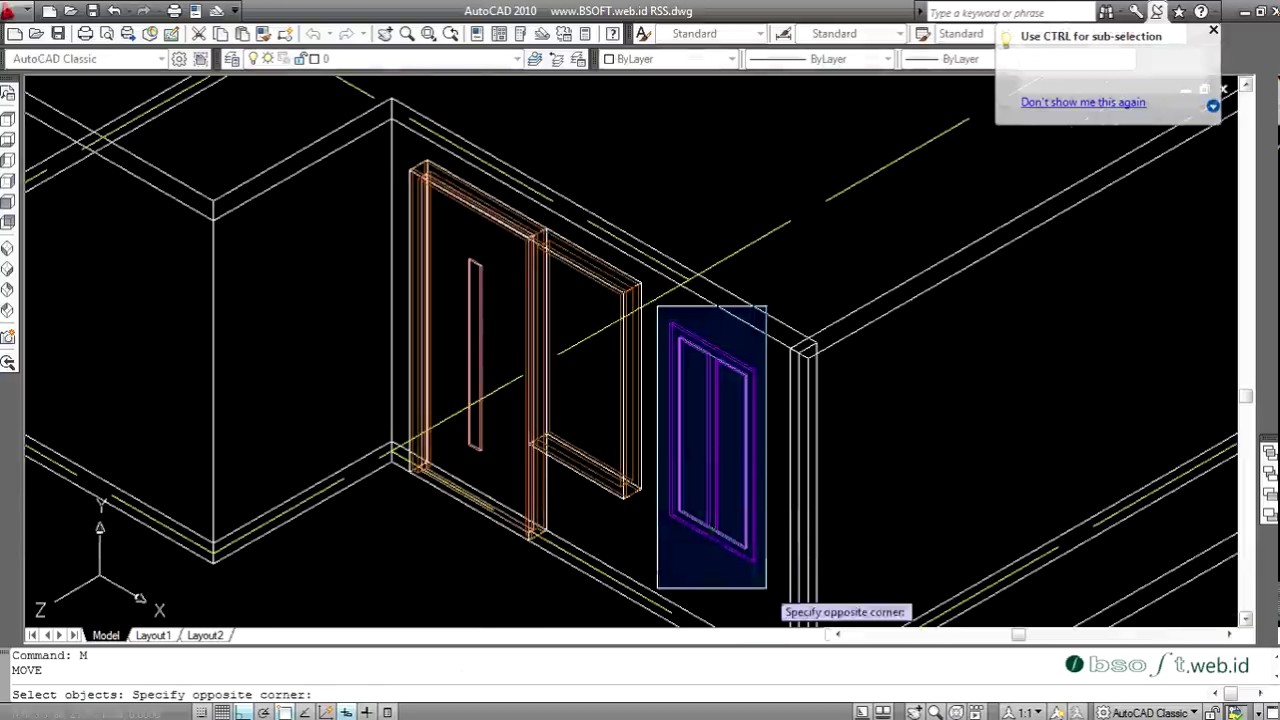
Task: Select the Zoom Previous icon
Action: 450,34
